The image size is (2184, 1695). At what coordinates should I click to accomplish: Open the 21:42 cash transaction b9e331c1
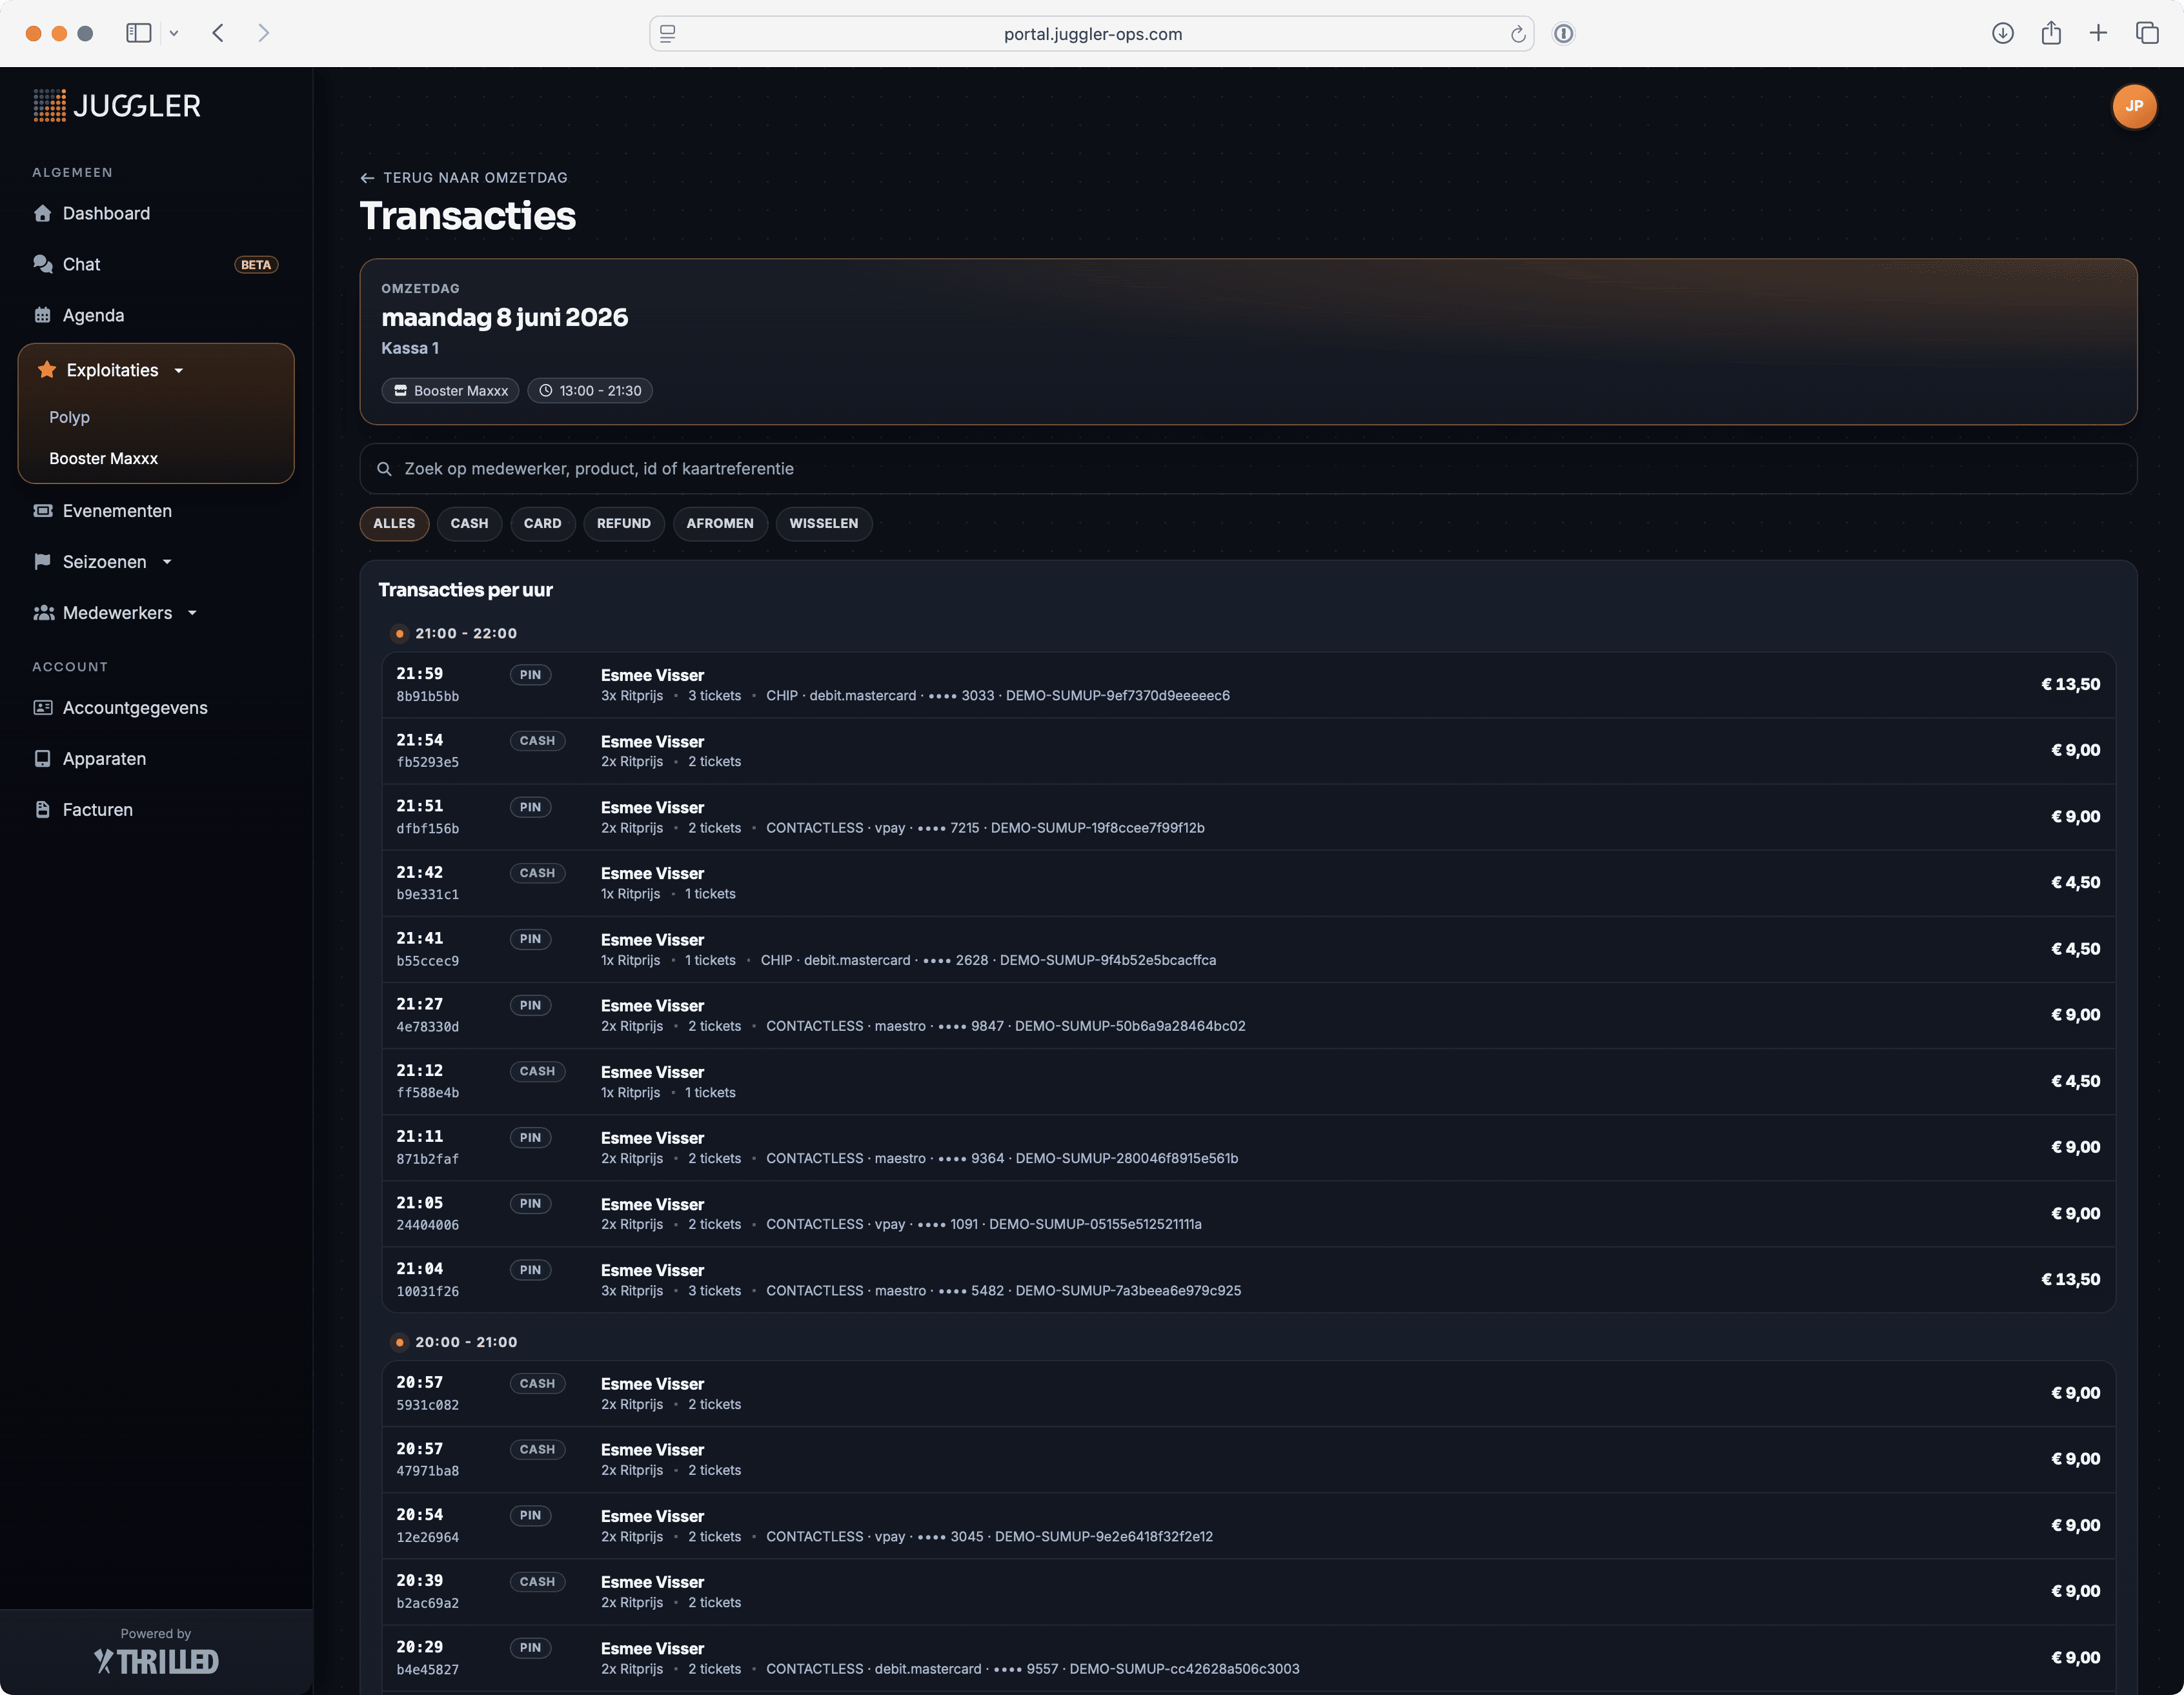(1248, 883)
